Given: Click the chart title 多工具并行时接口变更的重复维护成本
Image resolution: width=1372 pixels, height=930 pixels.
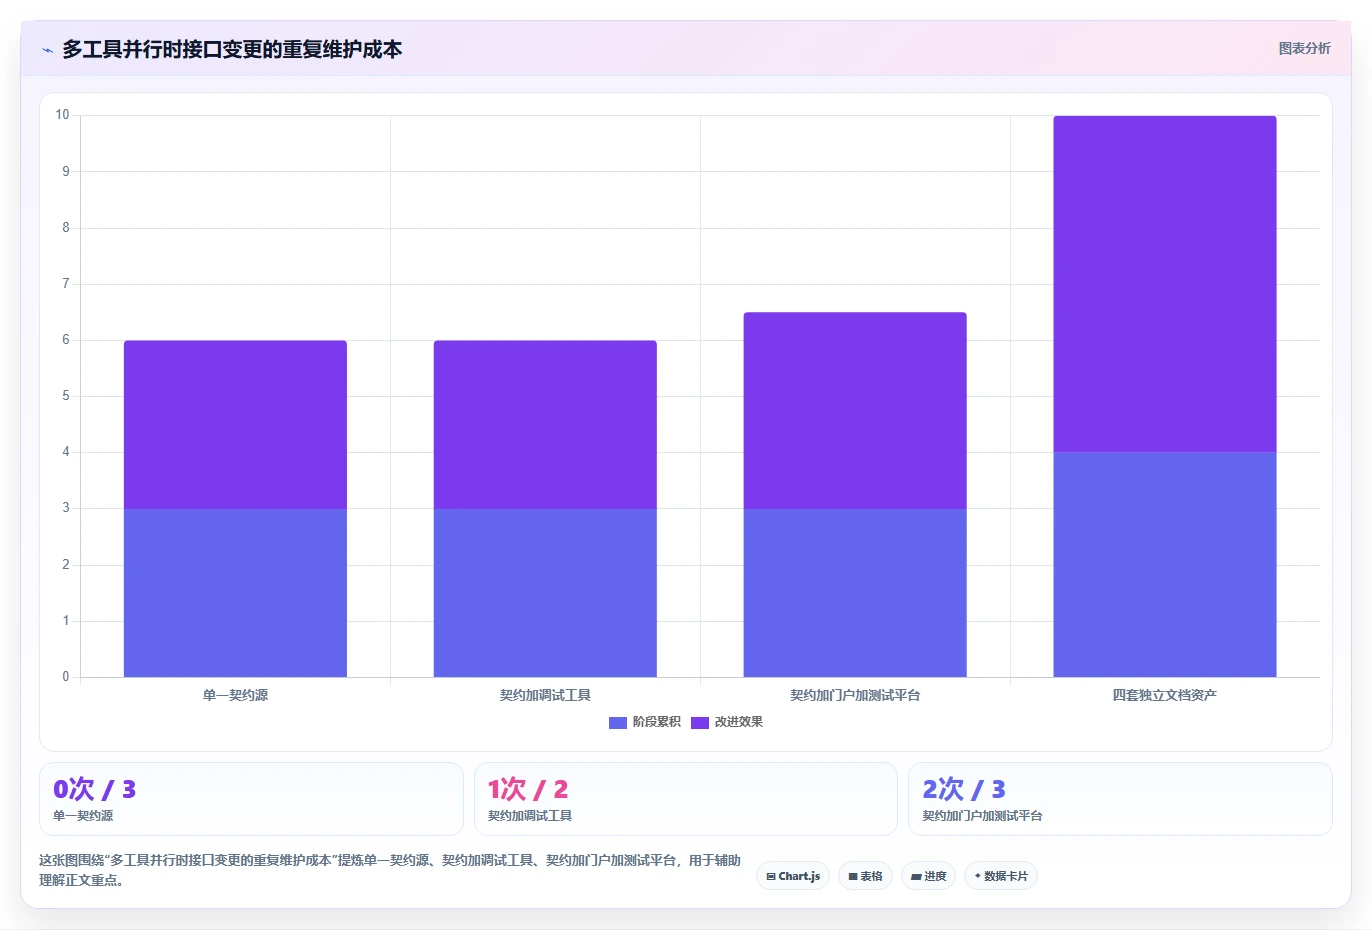Looking at the screenshot, I should (x=232, y=49).
